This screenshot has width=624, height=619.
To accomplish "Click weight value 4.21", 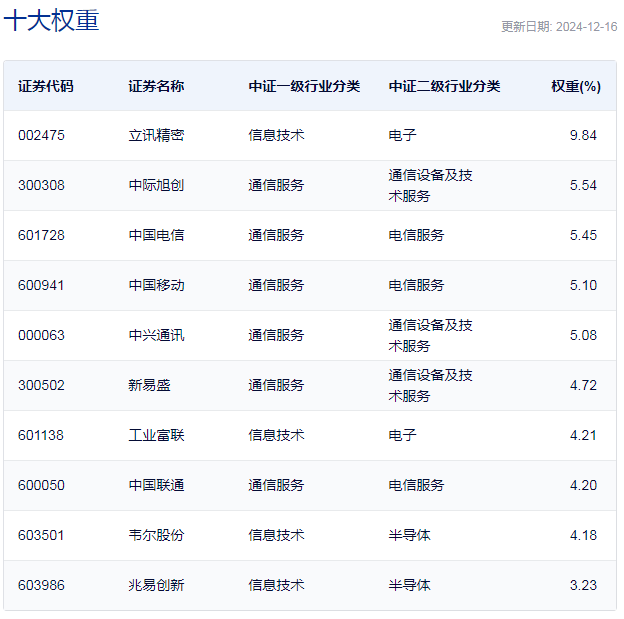I will click(583, 435).
